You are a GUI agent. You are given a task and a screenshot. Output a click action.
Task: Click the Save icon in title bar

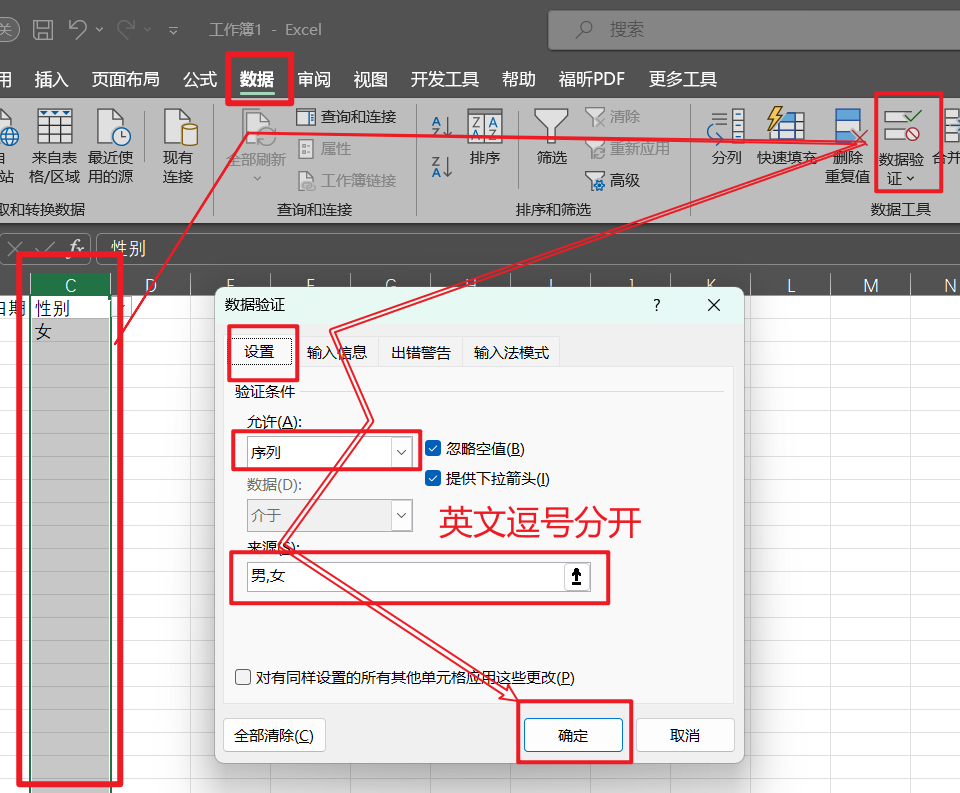pyautogui.click(x=43, y=30)
